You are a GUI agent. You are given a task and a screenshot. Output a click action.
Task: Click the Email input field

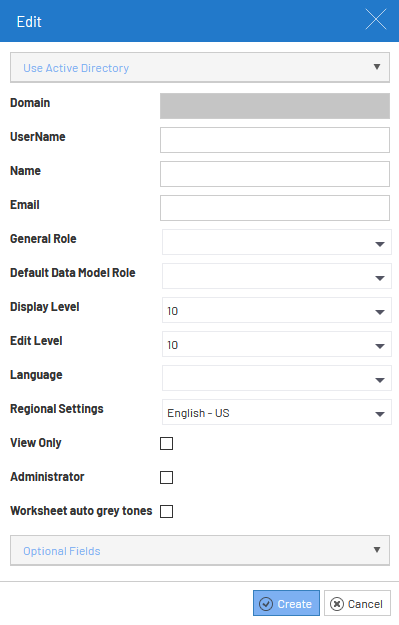tap(275, 208)
